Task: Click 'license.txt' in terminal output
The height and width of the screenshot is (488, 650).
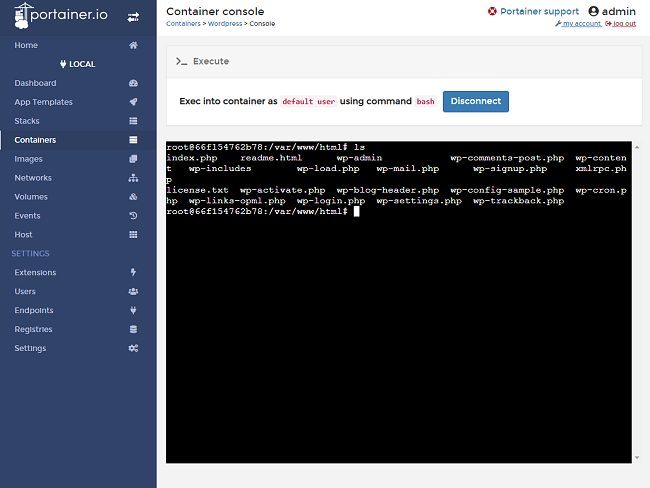Action: (x=197, y=190)
